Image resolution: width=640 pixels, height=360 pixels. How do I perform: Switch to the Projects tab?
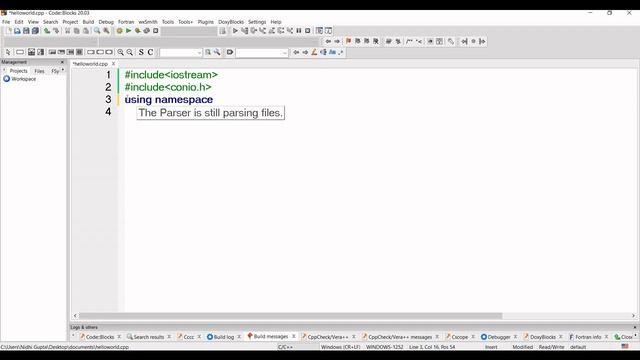(x=18, y=71)
